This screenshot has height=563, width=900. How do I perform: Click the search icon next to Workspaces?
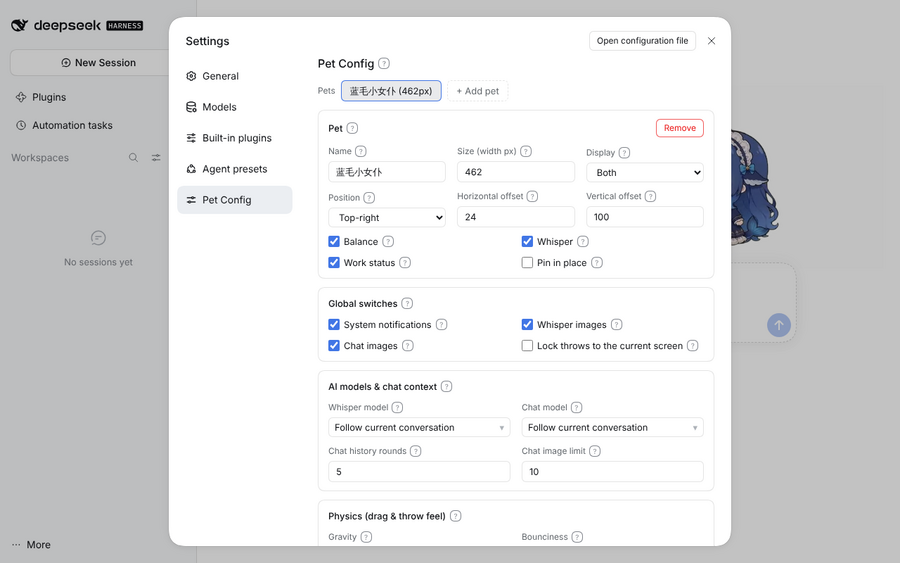133,158
